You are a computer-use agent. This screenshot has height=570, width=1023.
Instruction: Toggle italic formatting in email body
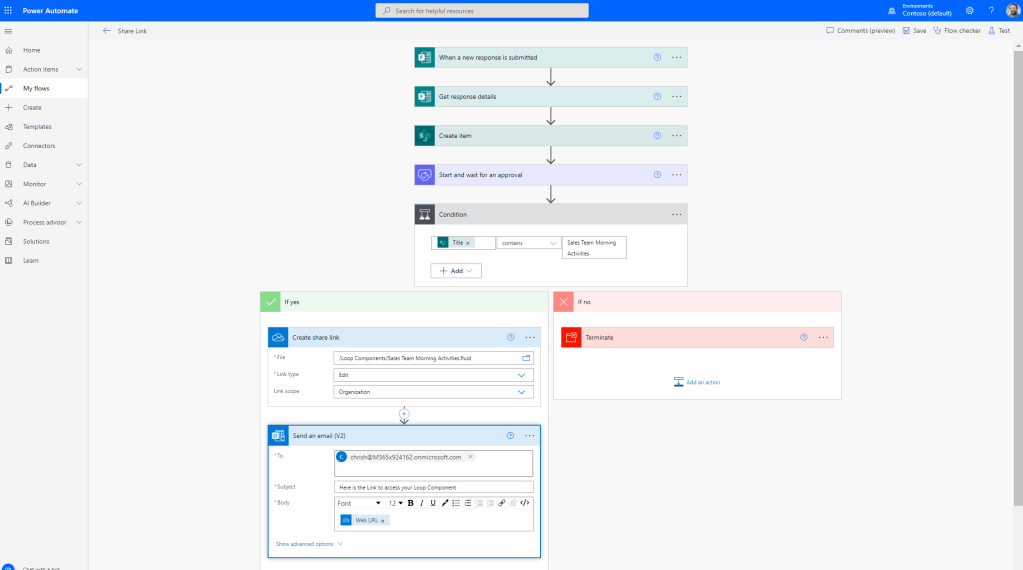[x=421, y=503]
